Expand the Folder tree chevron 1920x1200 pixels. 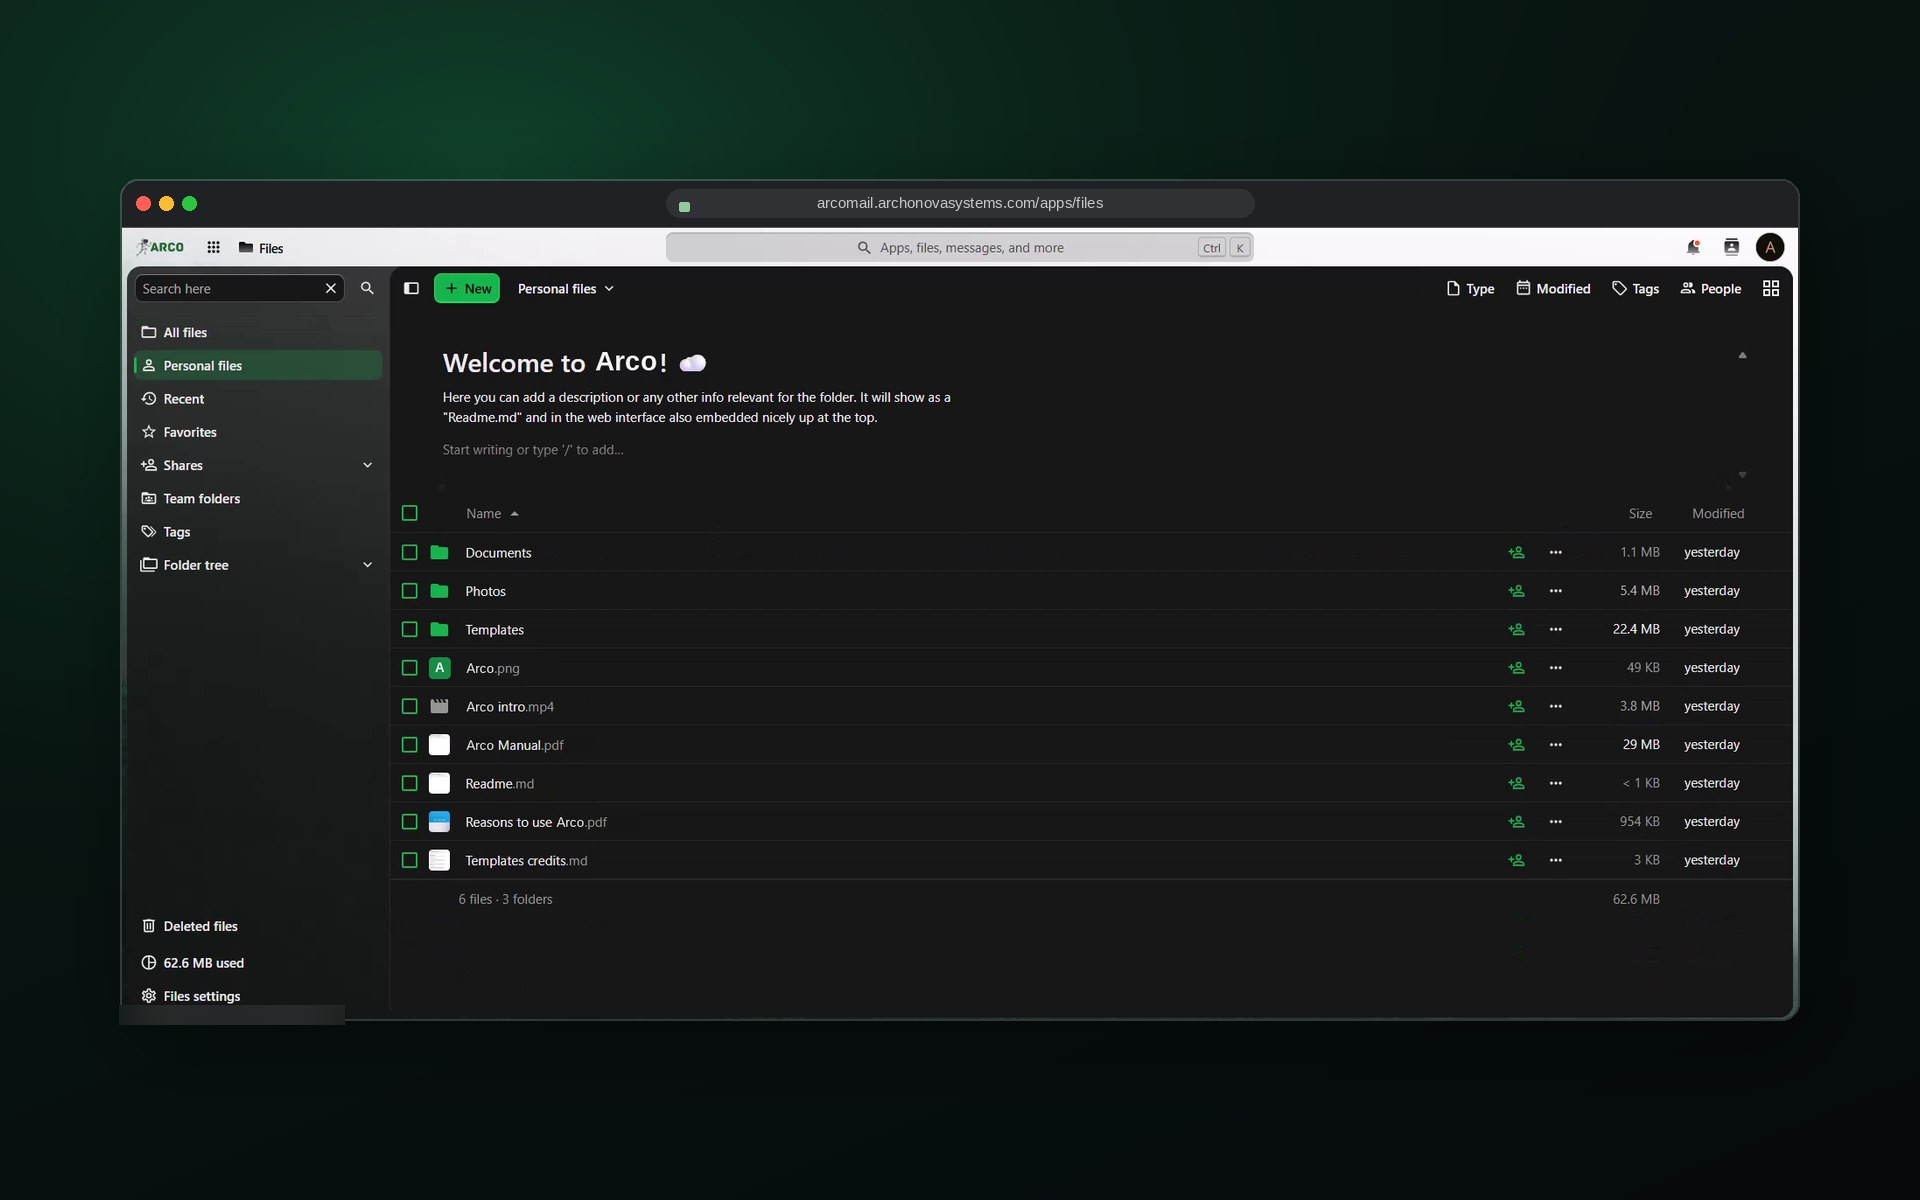click(x=367, y=565)
